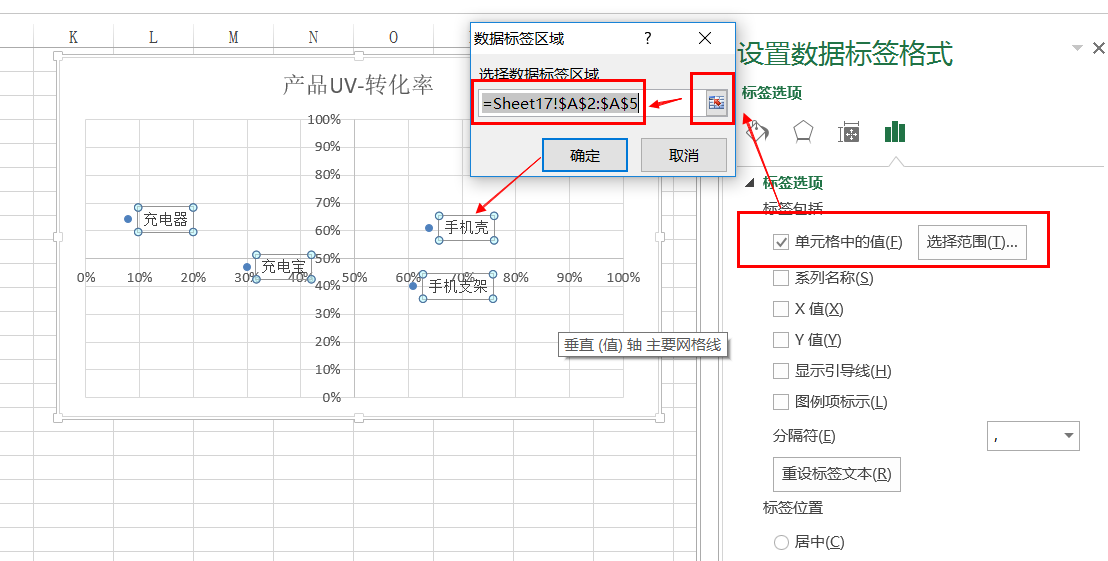Enable the Y 值 checkbox

click(x=781, y=340)
